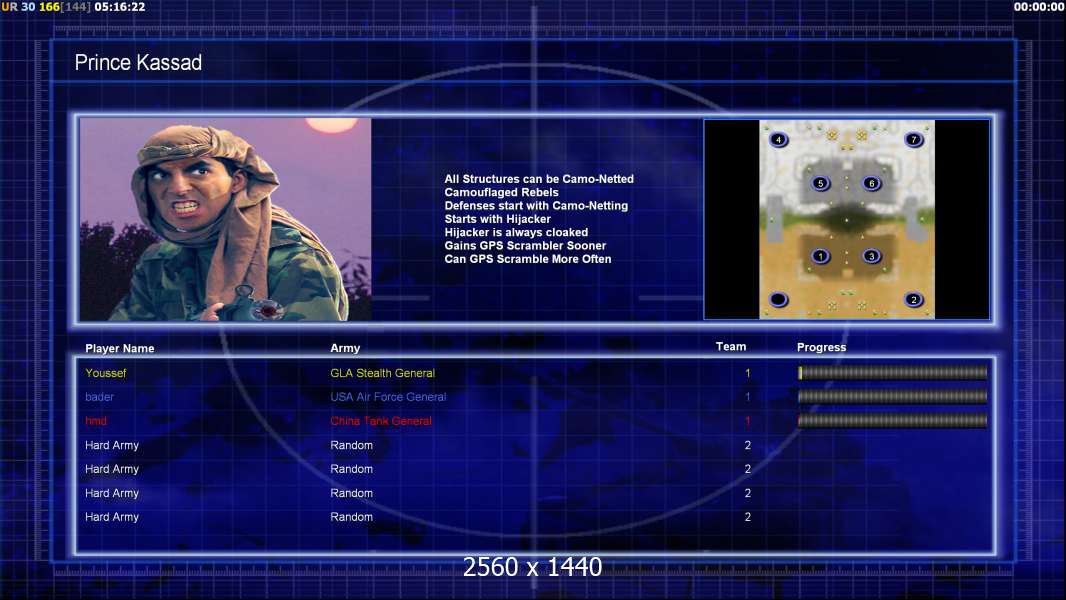Click "China Tank General" army entry
Viewport: 1066px width, 600px height.
[x=381, y=421]
